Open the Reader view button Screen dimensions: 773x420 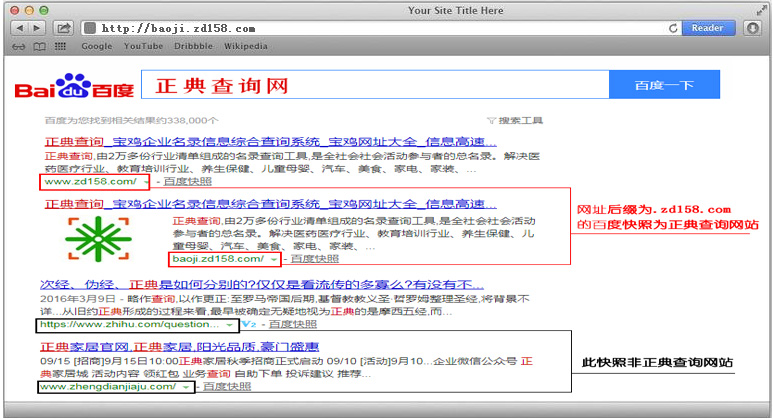point(707,28)
